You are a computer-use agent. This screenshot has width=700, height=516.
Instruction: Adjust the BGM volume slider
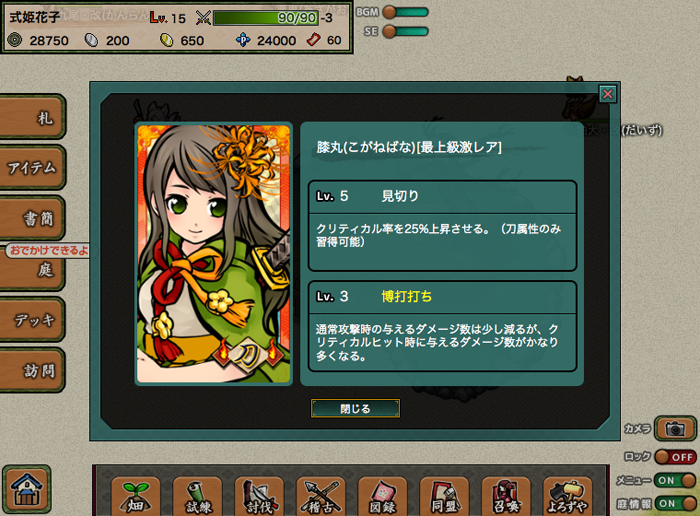pos(405,12)
